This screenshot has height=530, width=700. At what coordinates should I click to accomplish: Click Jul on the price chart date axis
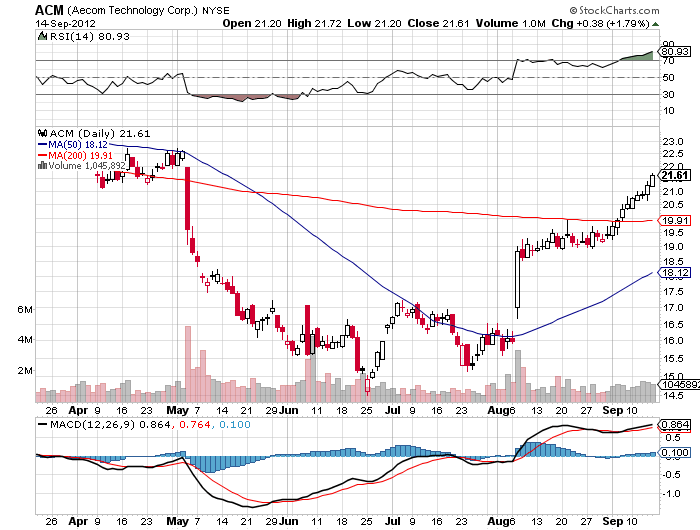393,410
